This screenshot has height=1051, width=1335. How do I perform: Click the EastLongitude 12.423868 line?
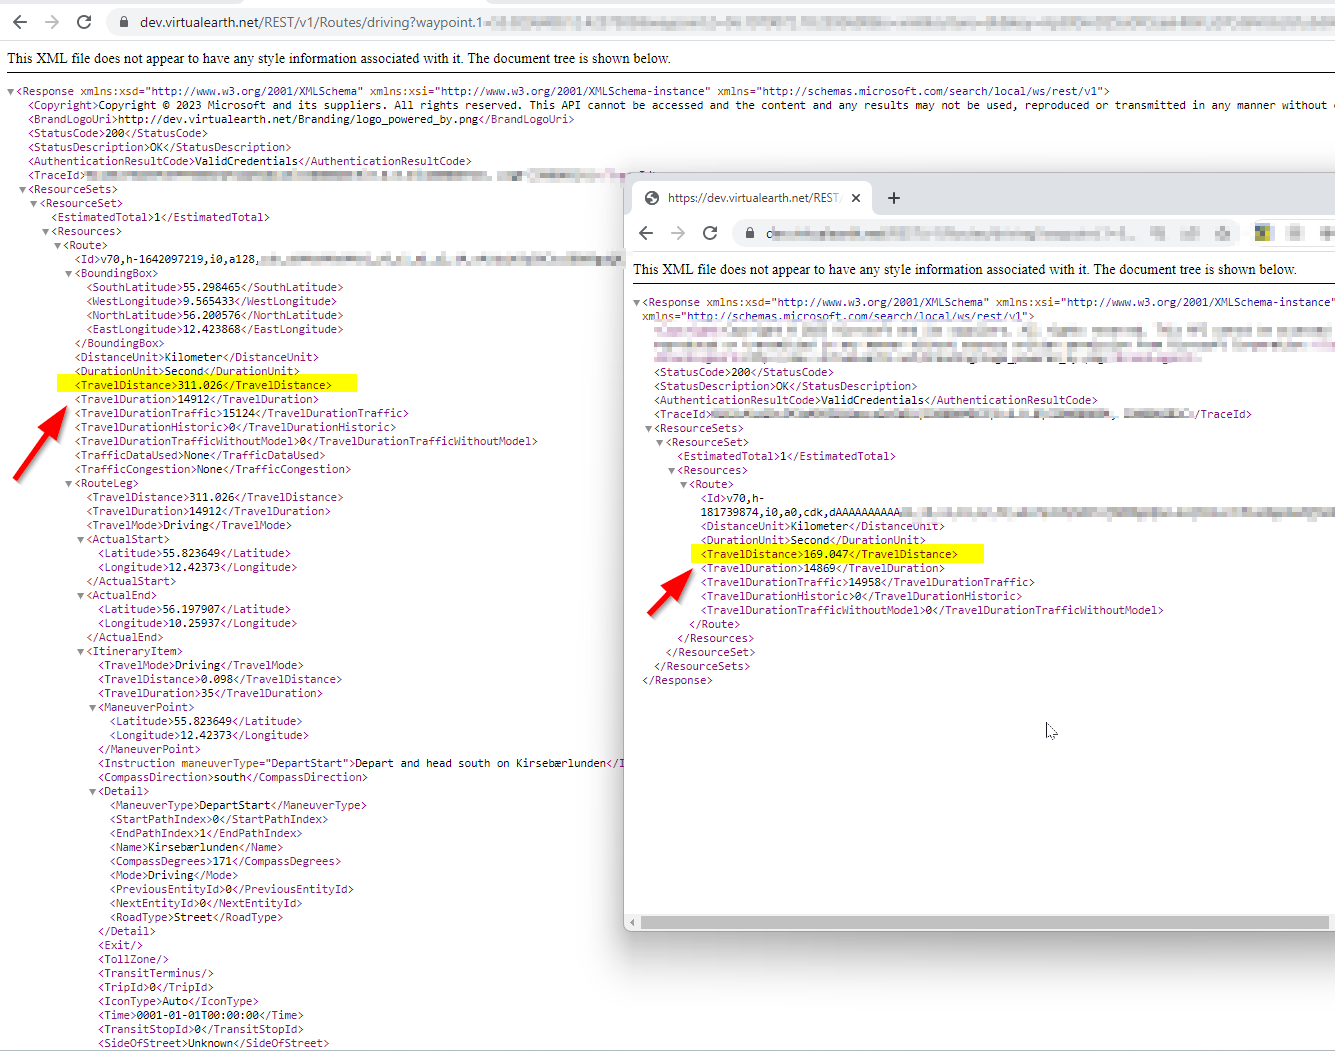click(214, 329)
